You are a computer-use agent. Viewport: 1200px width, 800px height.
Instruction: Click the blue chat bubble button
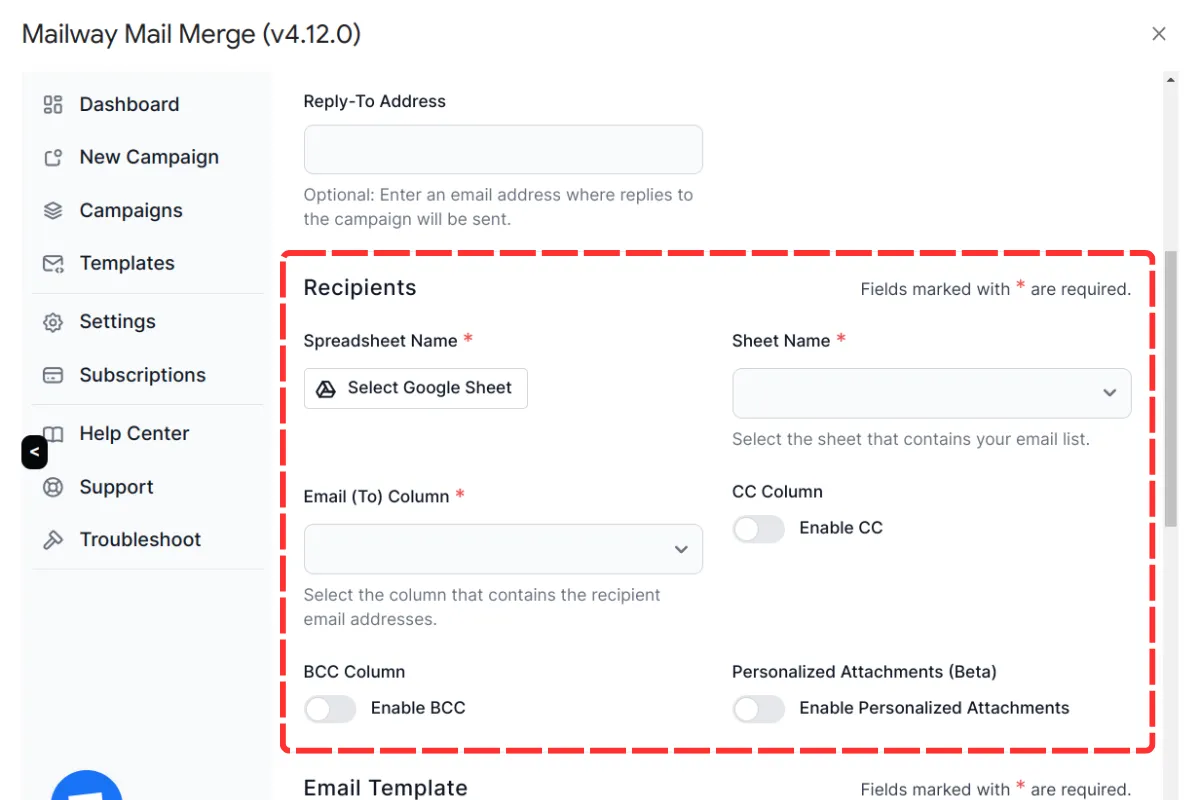pyautogui.click(x=87, y=786)
